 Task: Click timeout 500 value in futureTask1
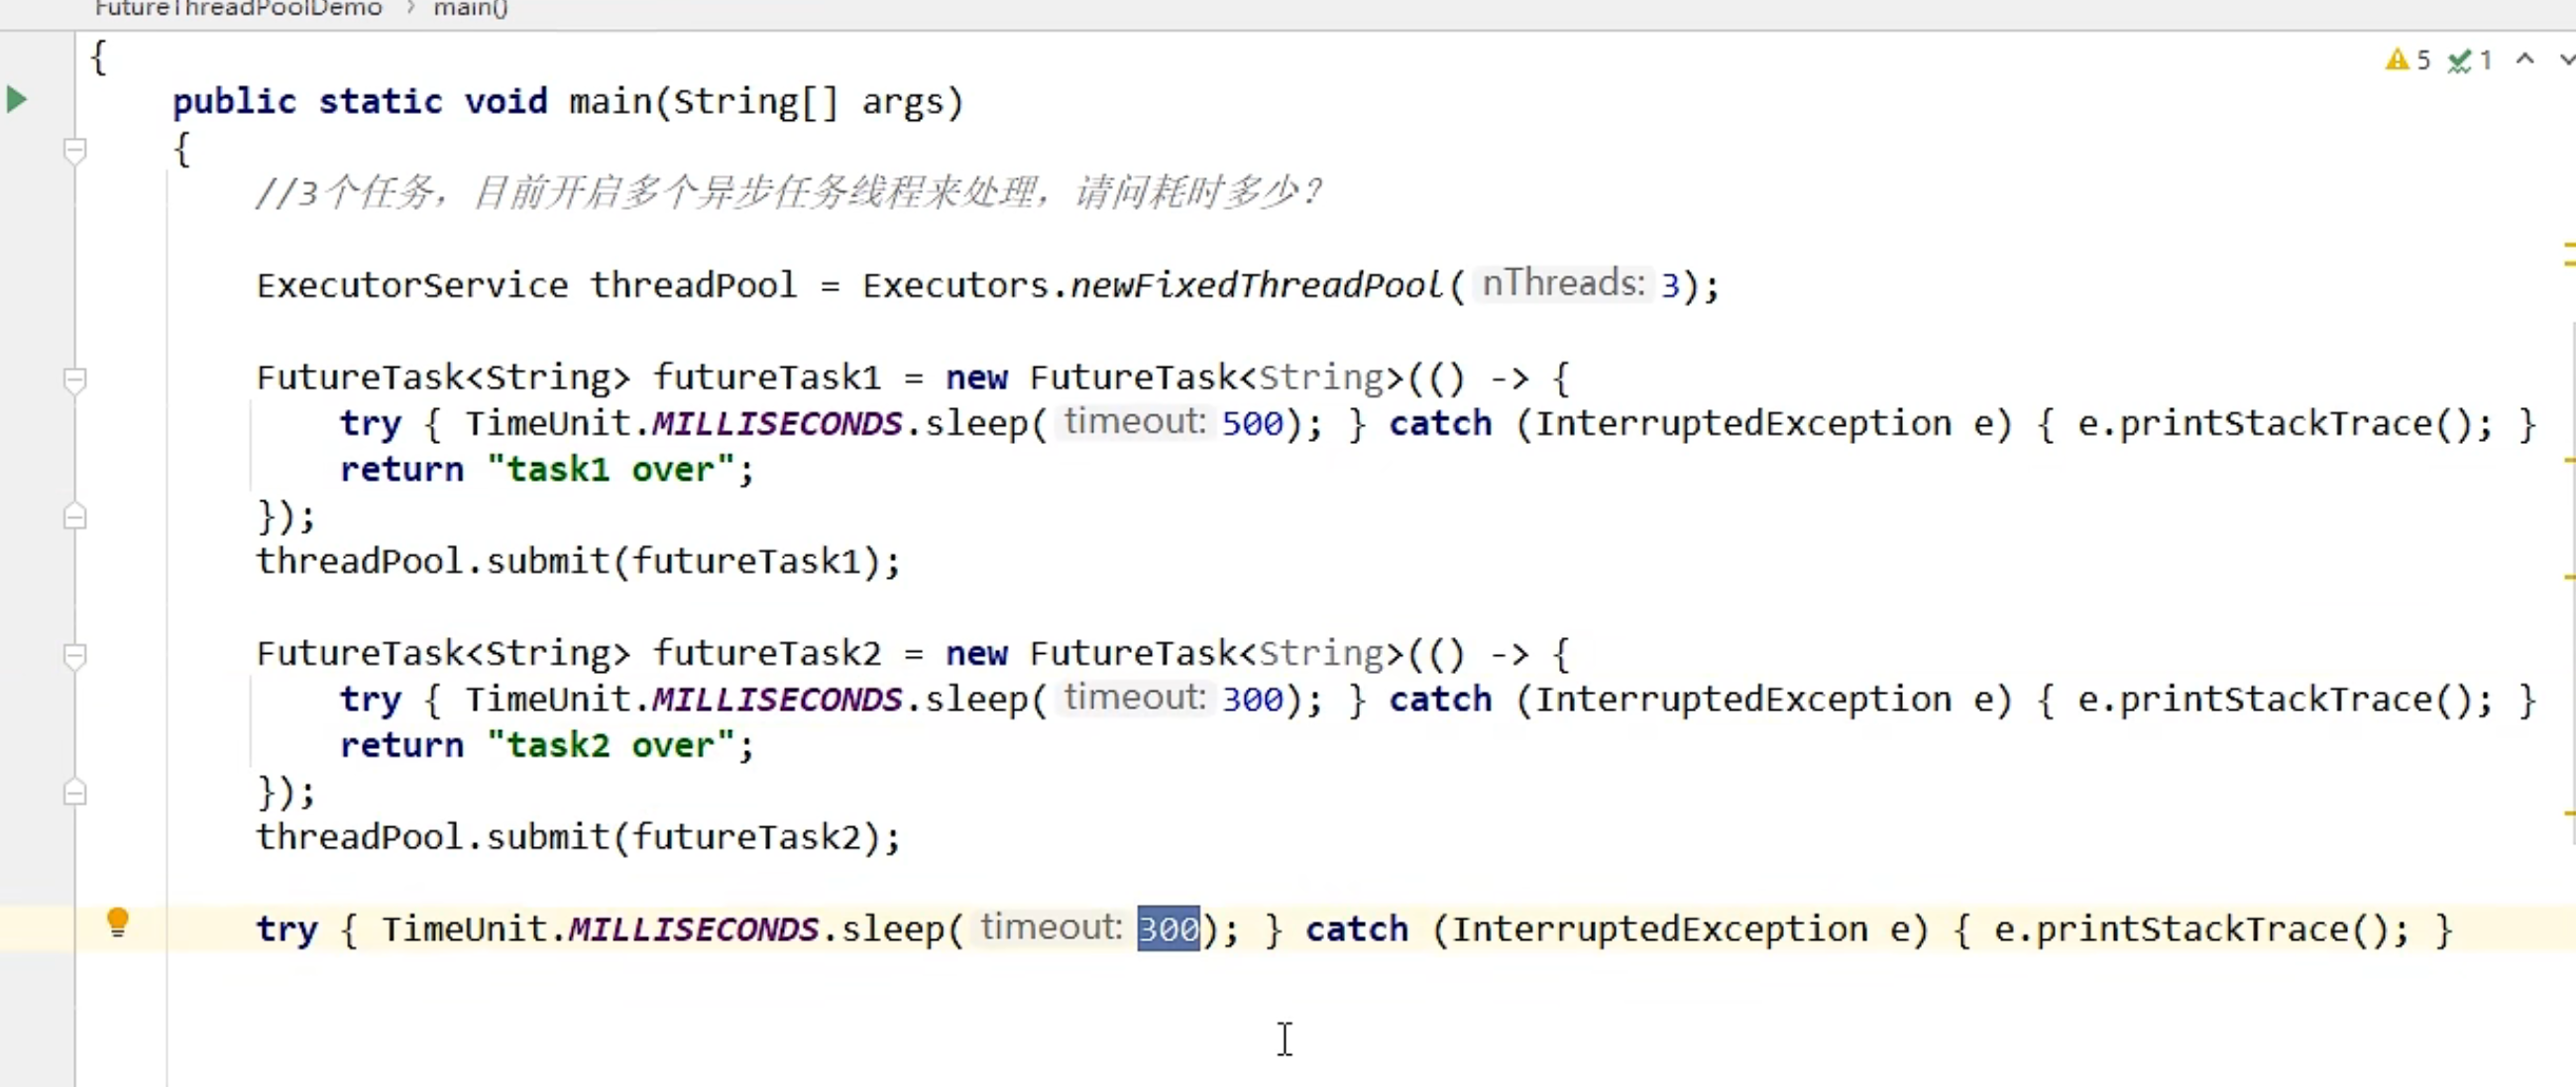pos(1252,424)
